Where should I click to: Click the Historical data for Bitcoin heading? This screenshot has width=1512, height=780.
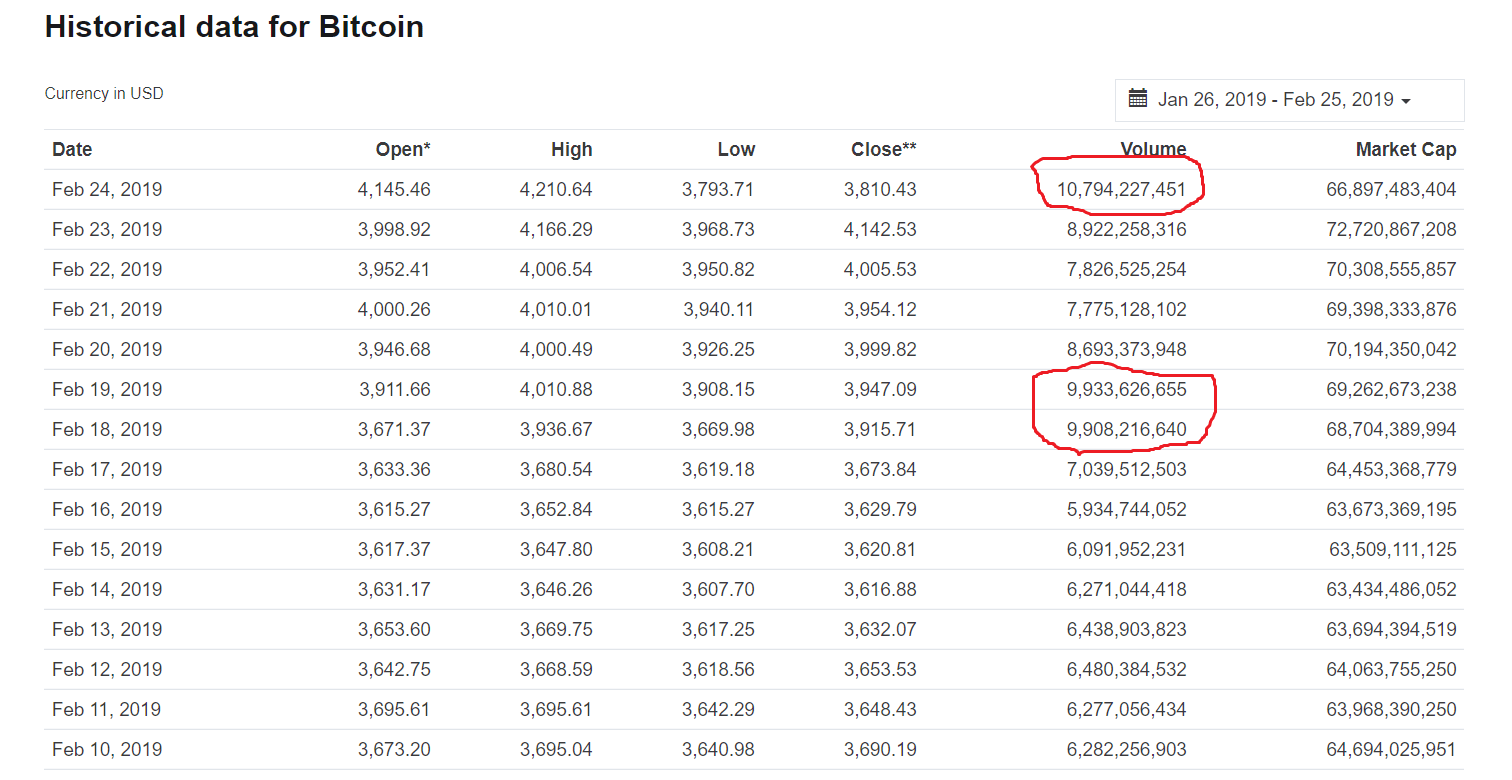[x=234, y=26]
